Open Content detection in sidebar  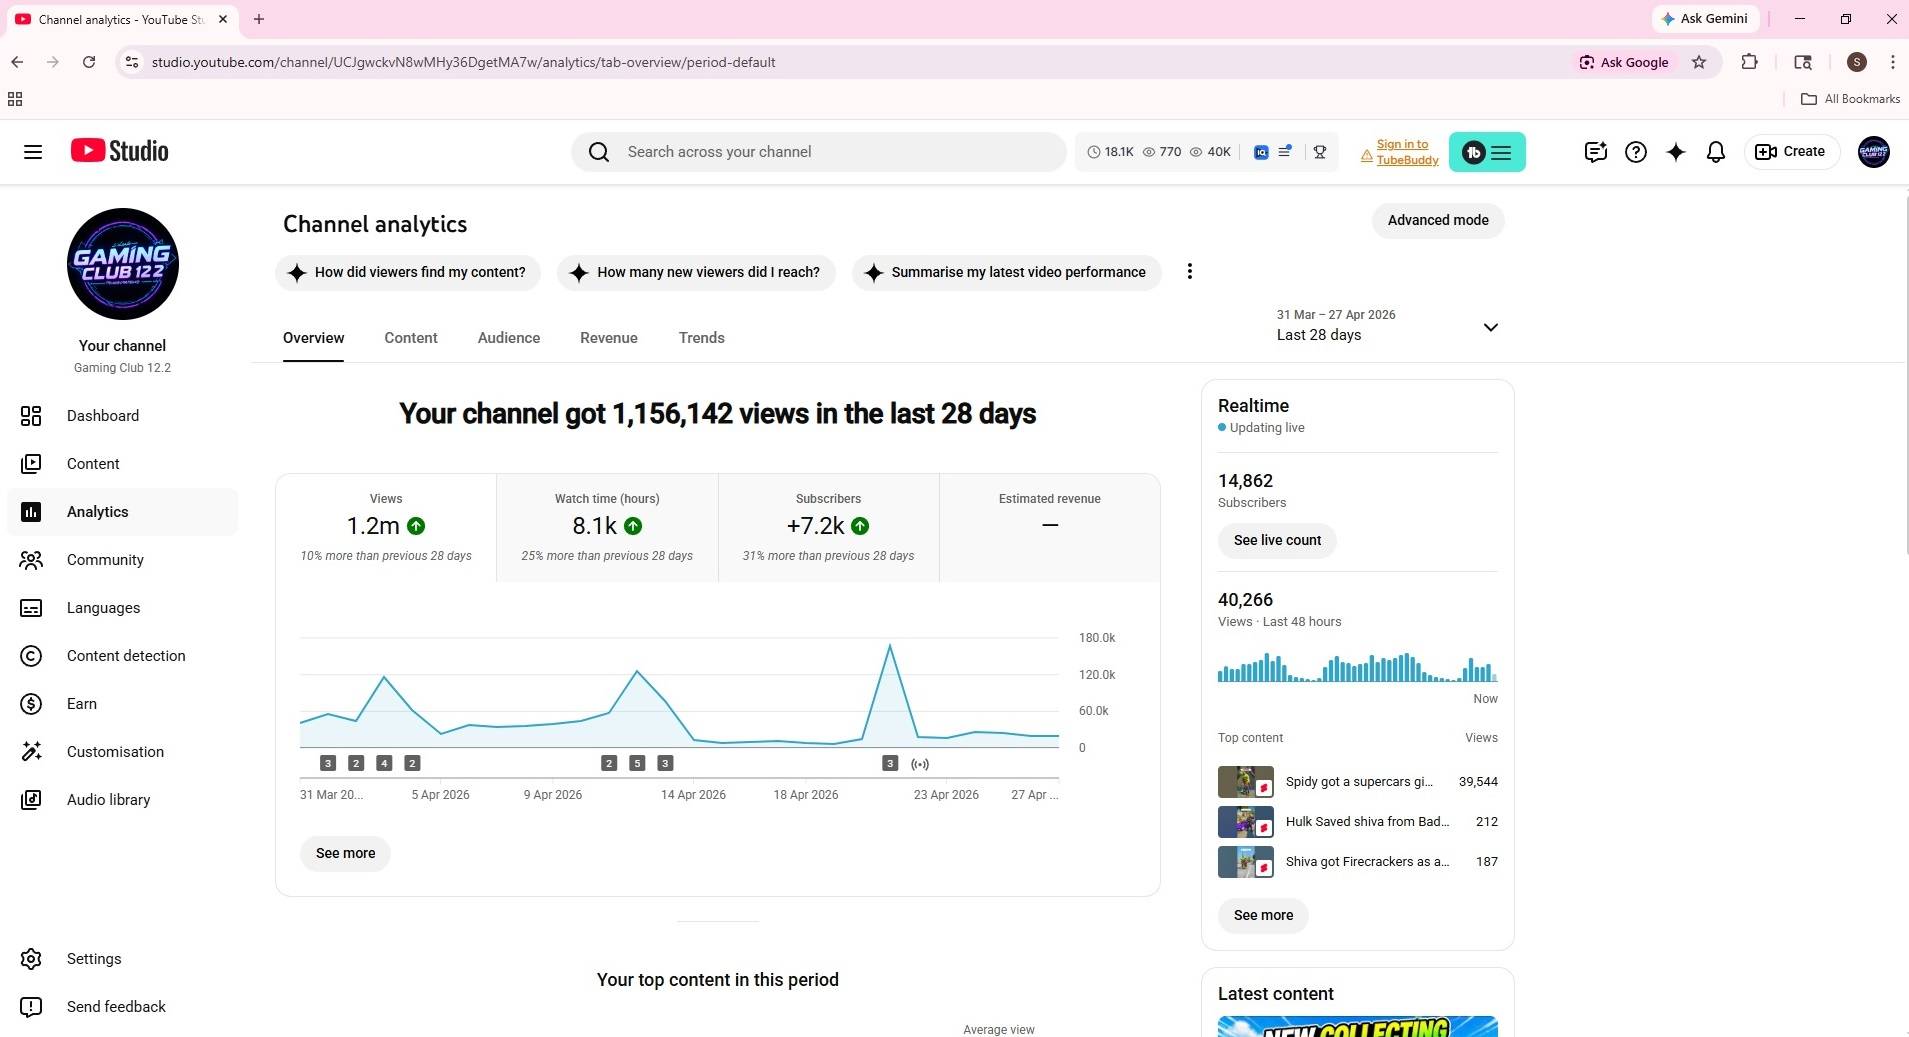tap(126, 656)
